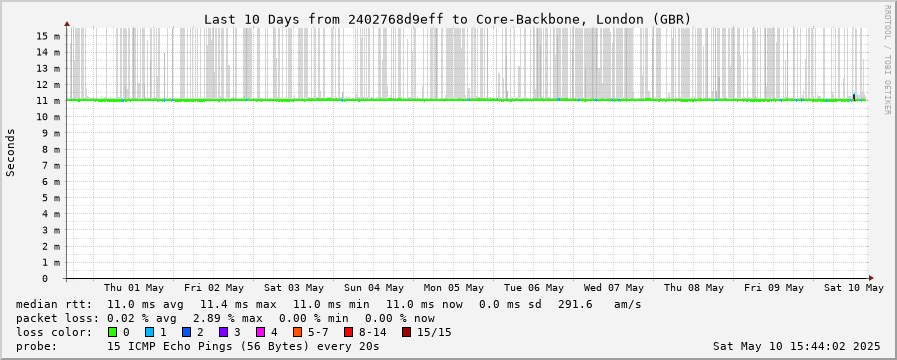897x360 pixels.
Task: Click the 'median rtt:' label
Action: (x=54, y=304)
